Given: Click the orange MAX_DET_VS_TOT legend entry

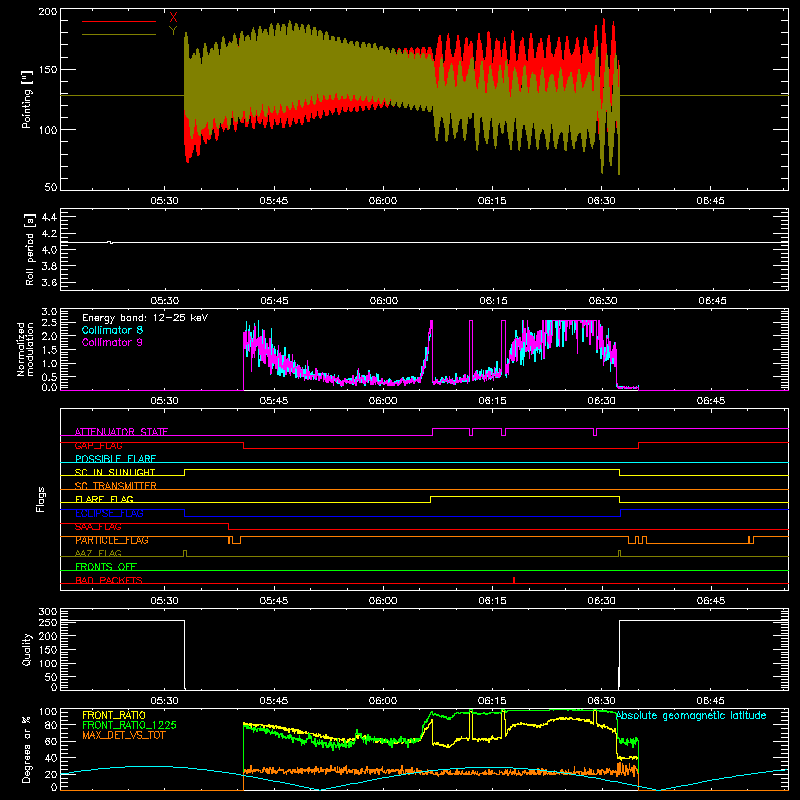Looking at the screenshot, I should pyautogui.click(x=124, y=735).
